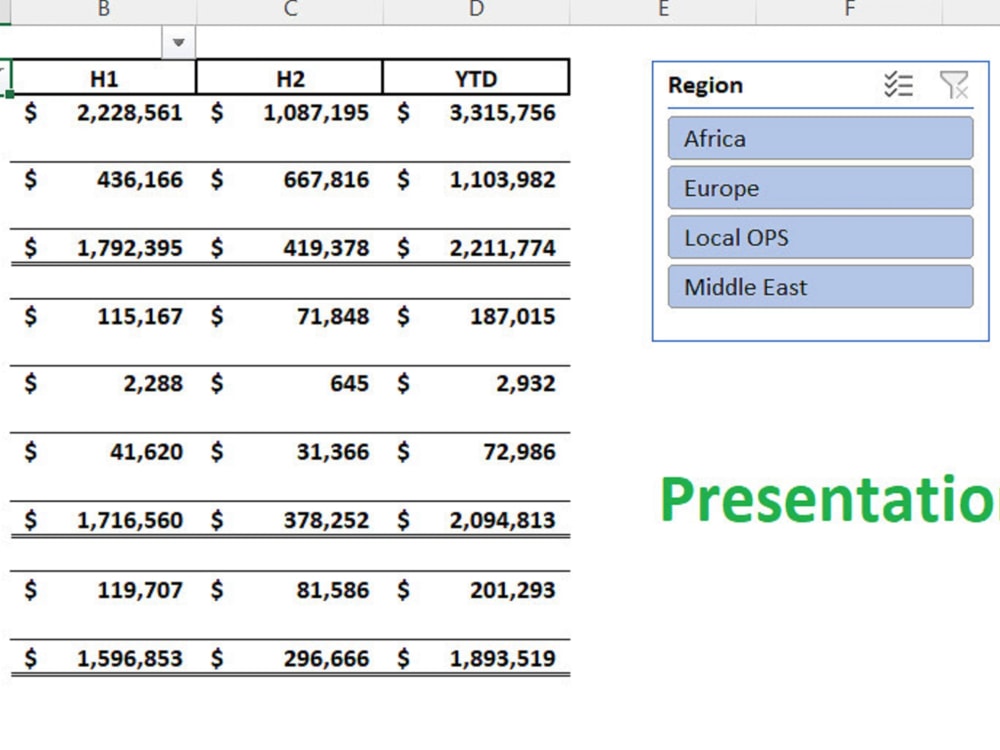The height and width of the screenshot is (750, 1000).
Task: Select the cell with 378,252
Action: pos(290,519)
